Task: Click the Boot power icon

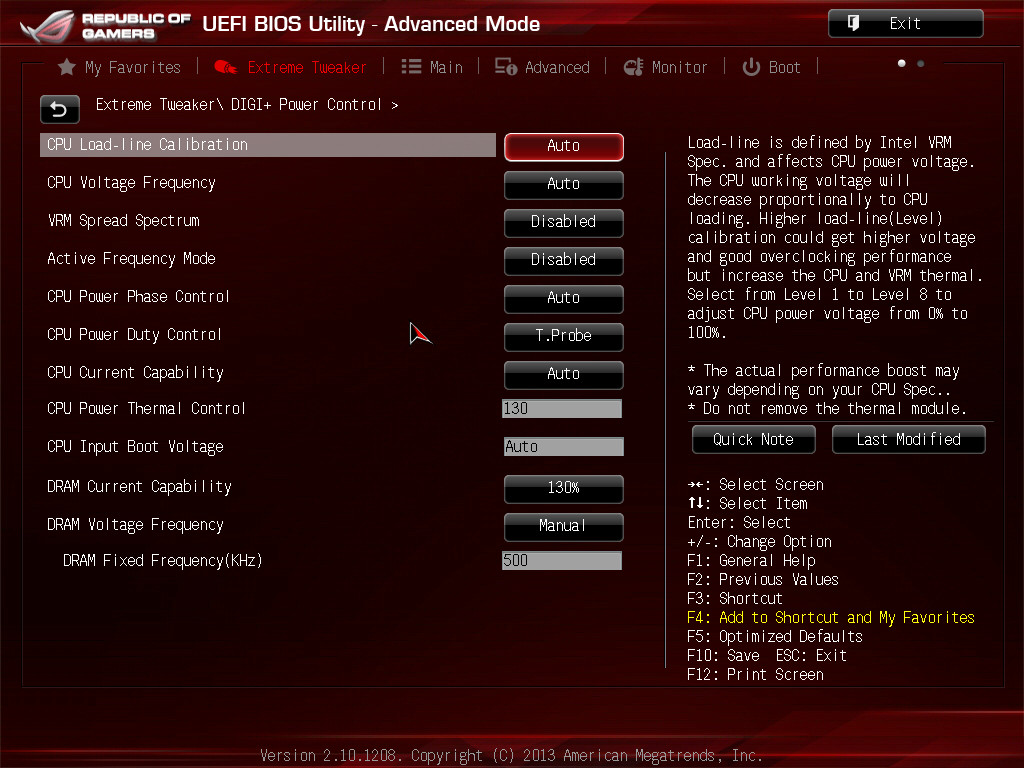Action: click(751, 67)
